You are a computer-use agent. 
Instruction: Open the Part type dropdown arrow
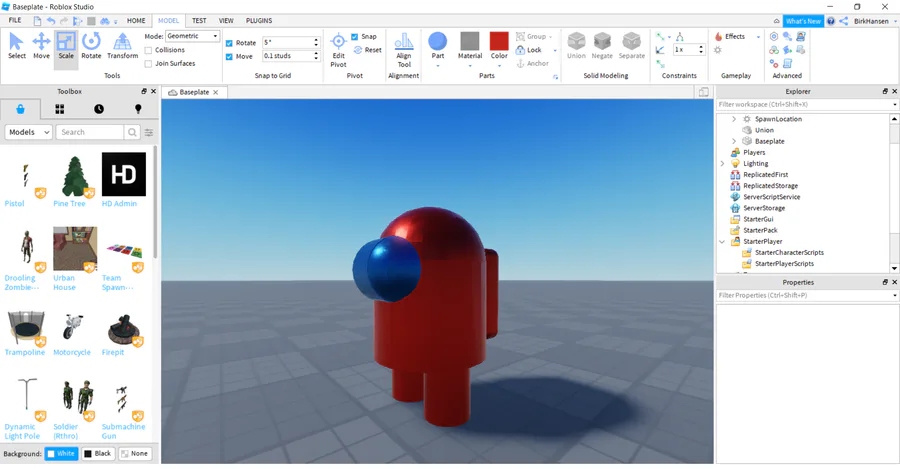[x=437, y=65]
